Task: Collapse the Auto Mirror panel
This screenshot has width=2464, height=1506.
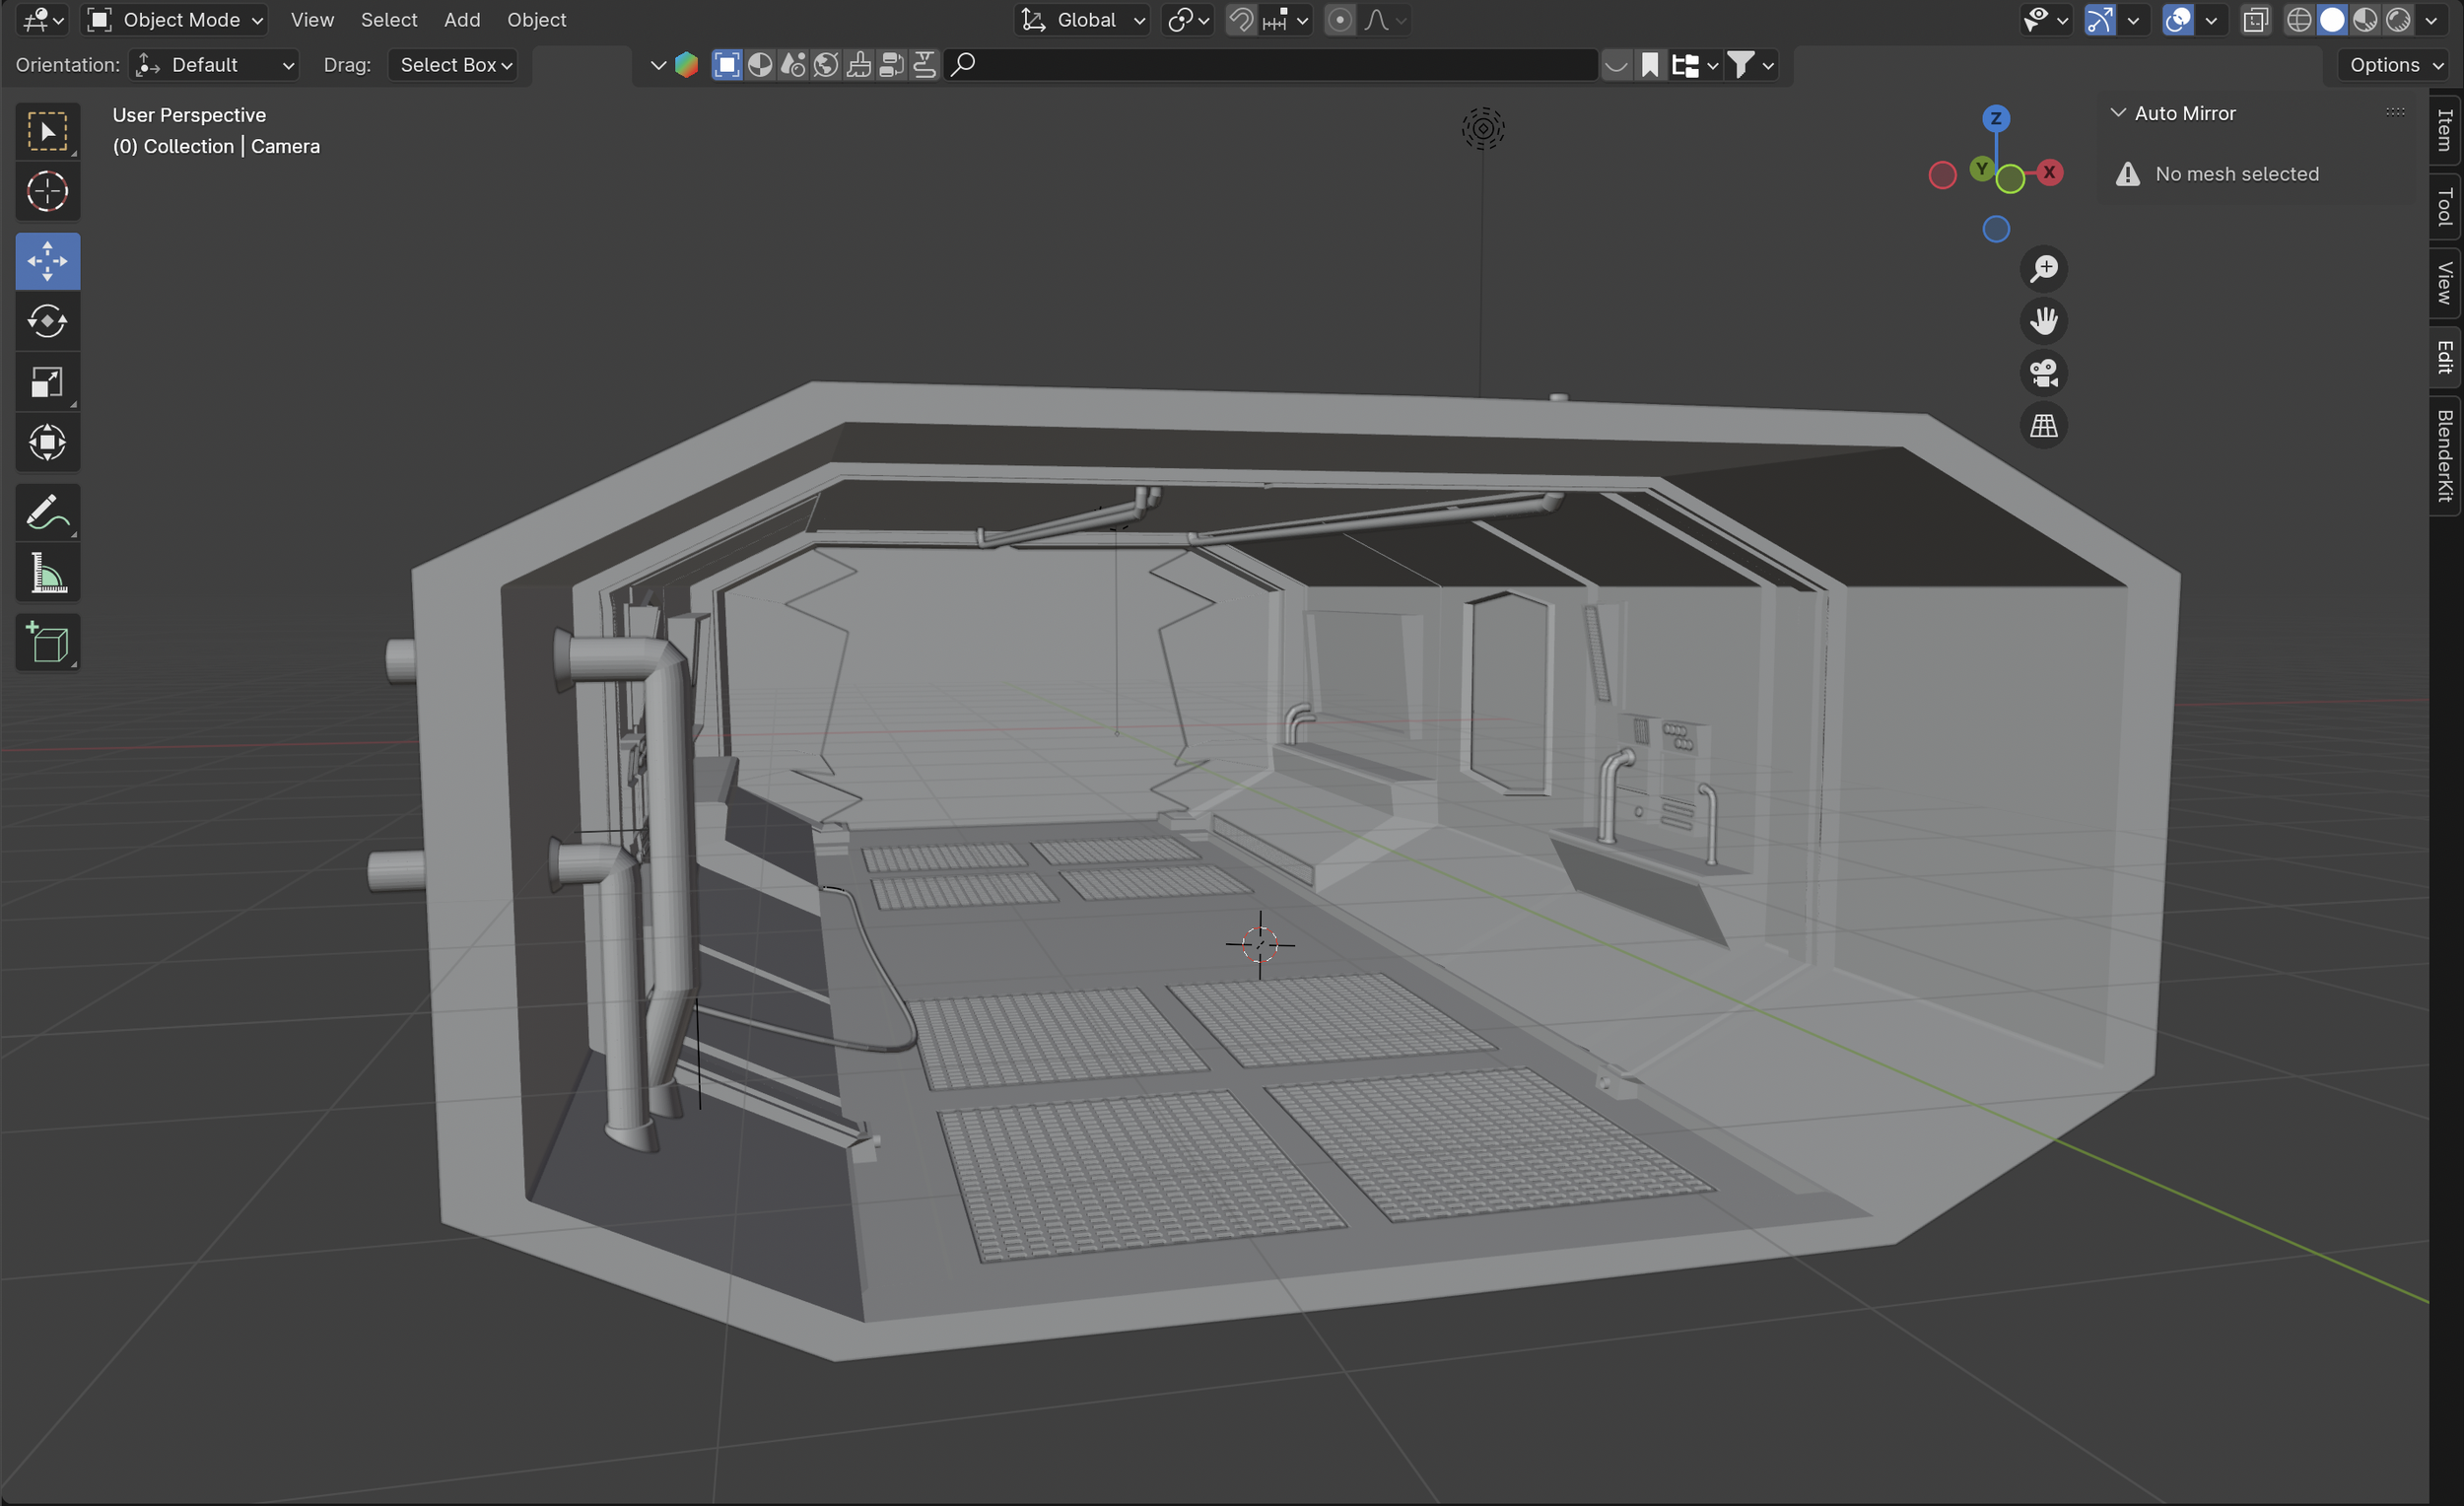Action: (2118, 112)
